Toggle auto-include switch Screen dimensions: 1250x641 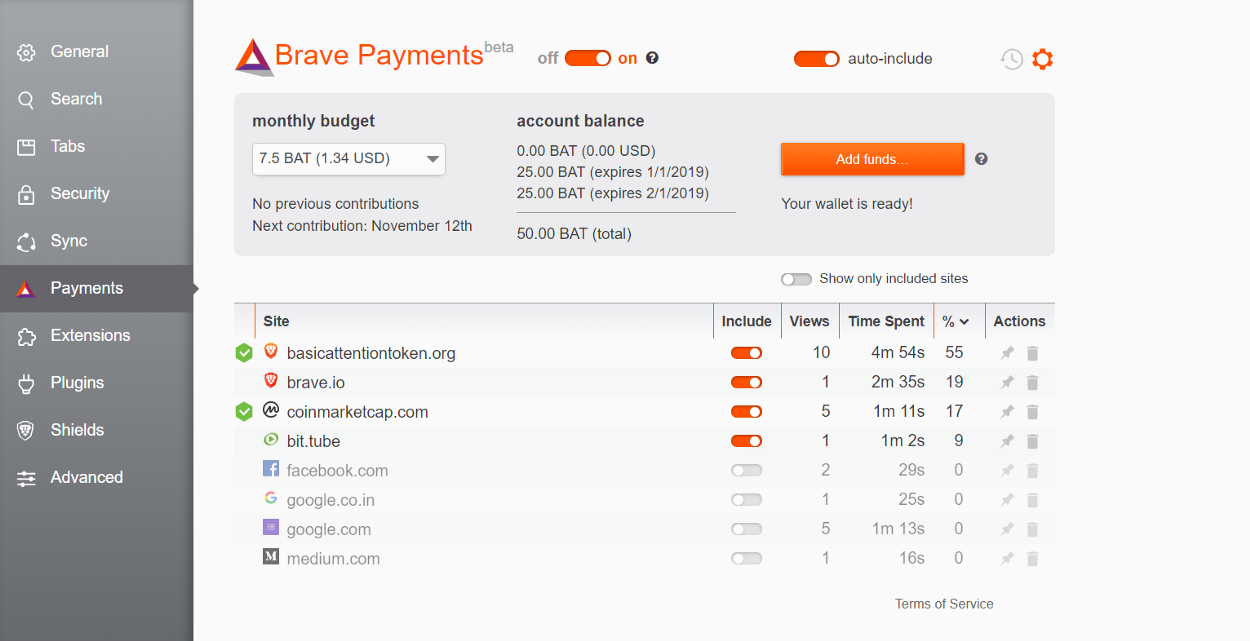pos(817,59)
